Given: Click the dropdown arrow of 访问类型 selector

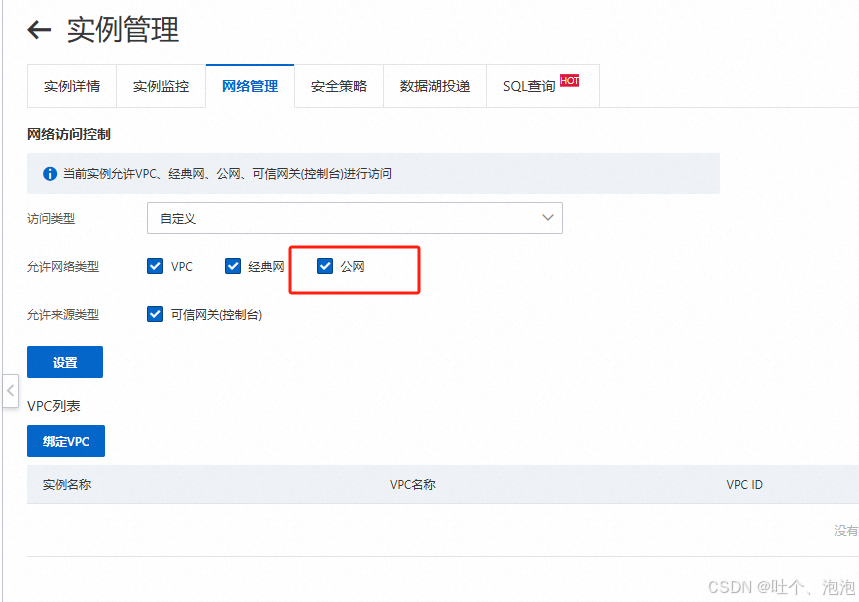Looking at the screenshot, I should click(x=547, y=217).
